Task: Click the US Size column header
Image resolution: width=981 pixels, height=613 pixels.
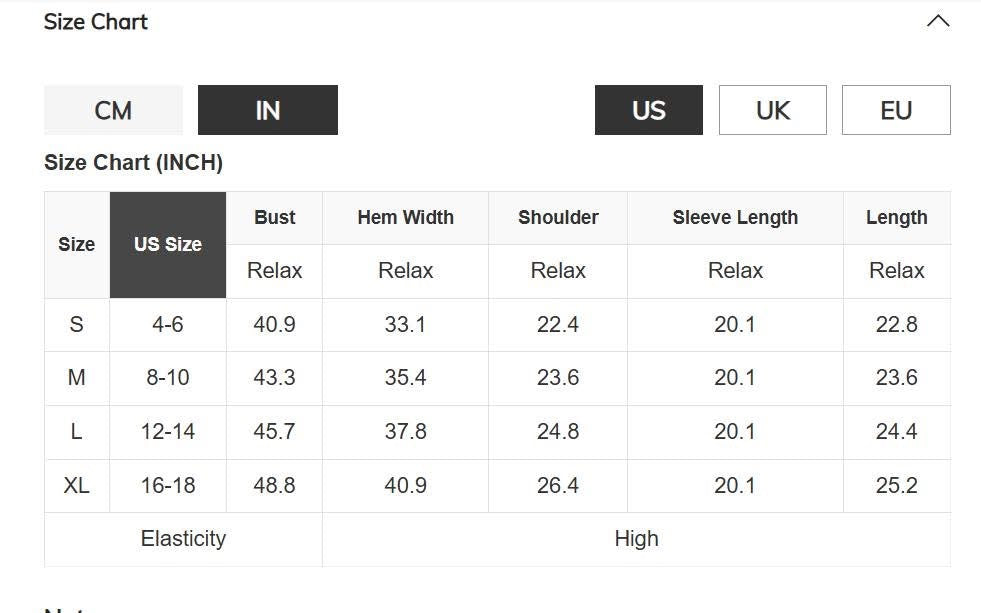Action: click(168, 244)
